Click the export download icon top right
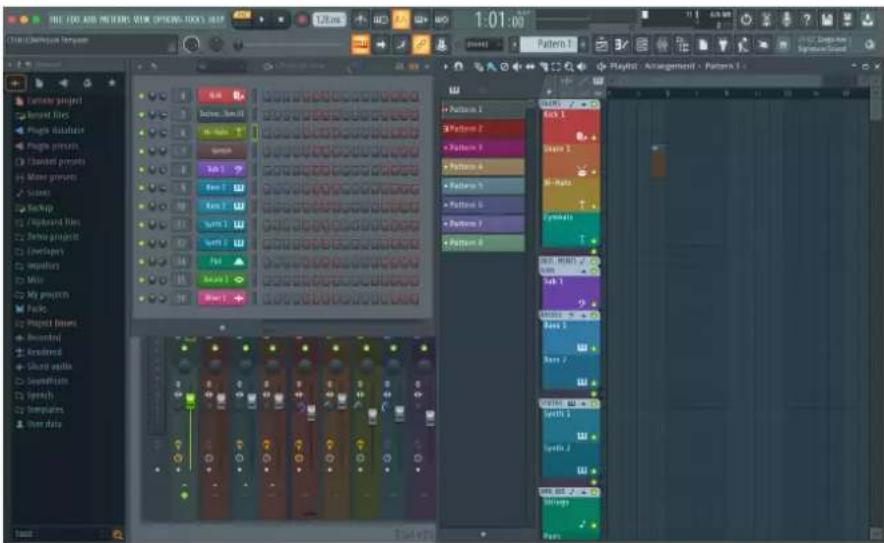 coord(867,20)
